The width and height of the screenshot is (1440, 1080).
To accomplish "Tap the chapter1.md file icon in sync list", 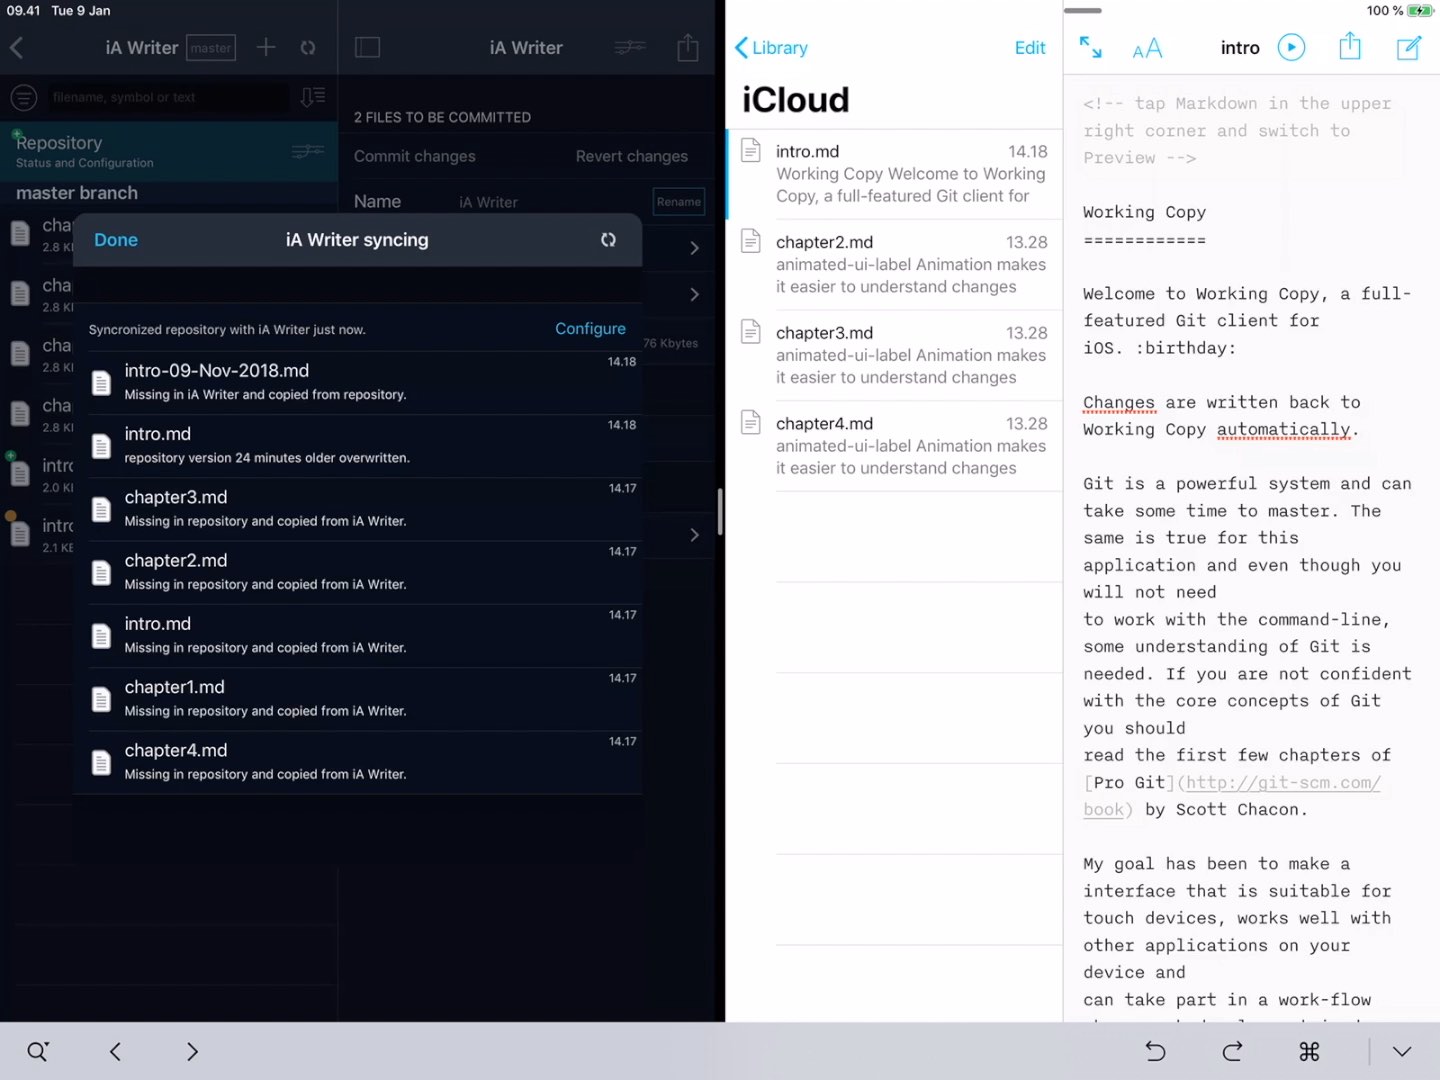I will [101, 699].
